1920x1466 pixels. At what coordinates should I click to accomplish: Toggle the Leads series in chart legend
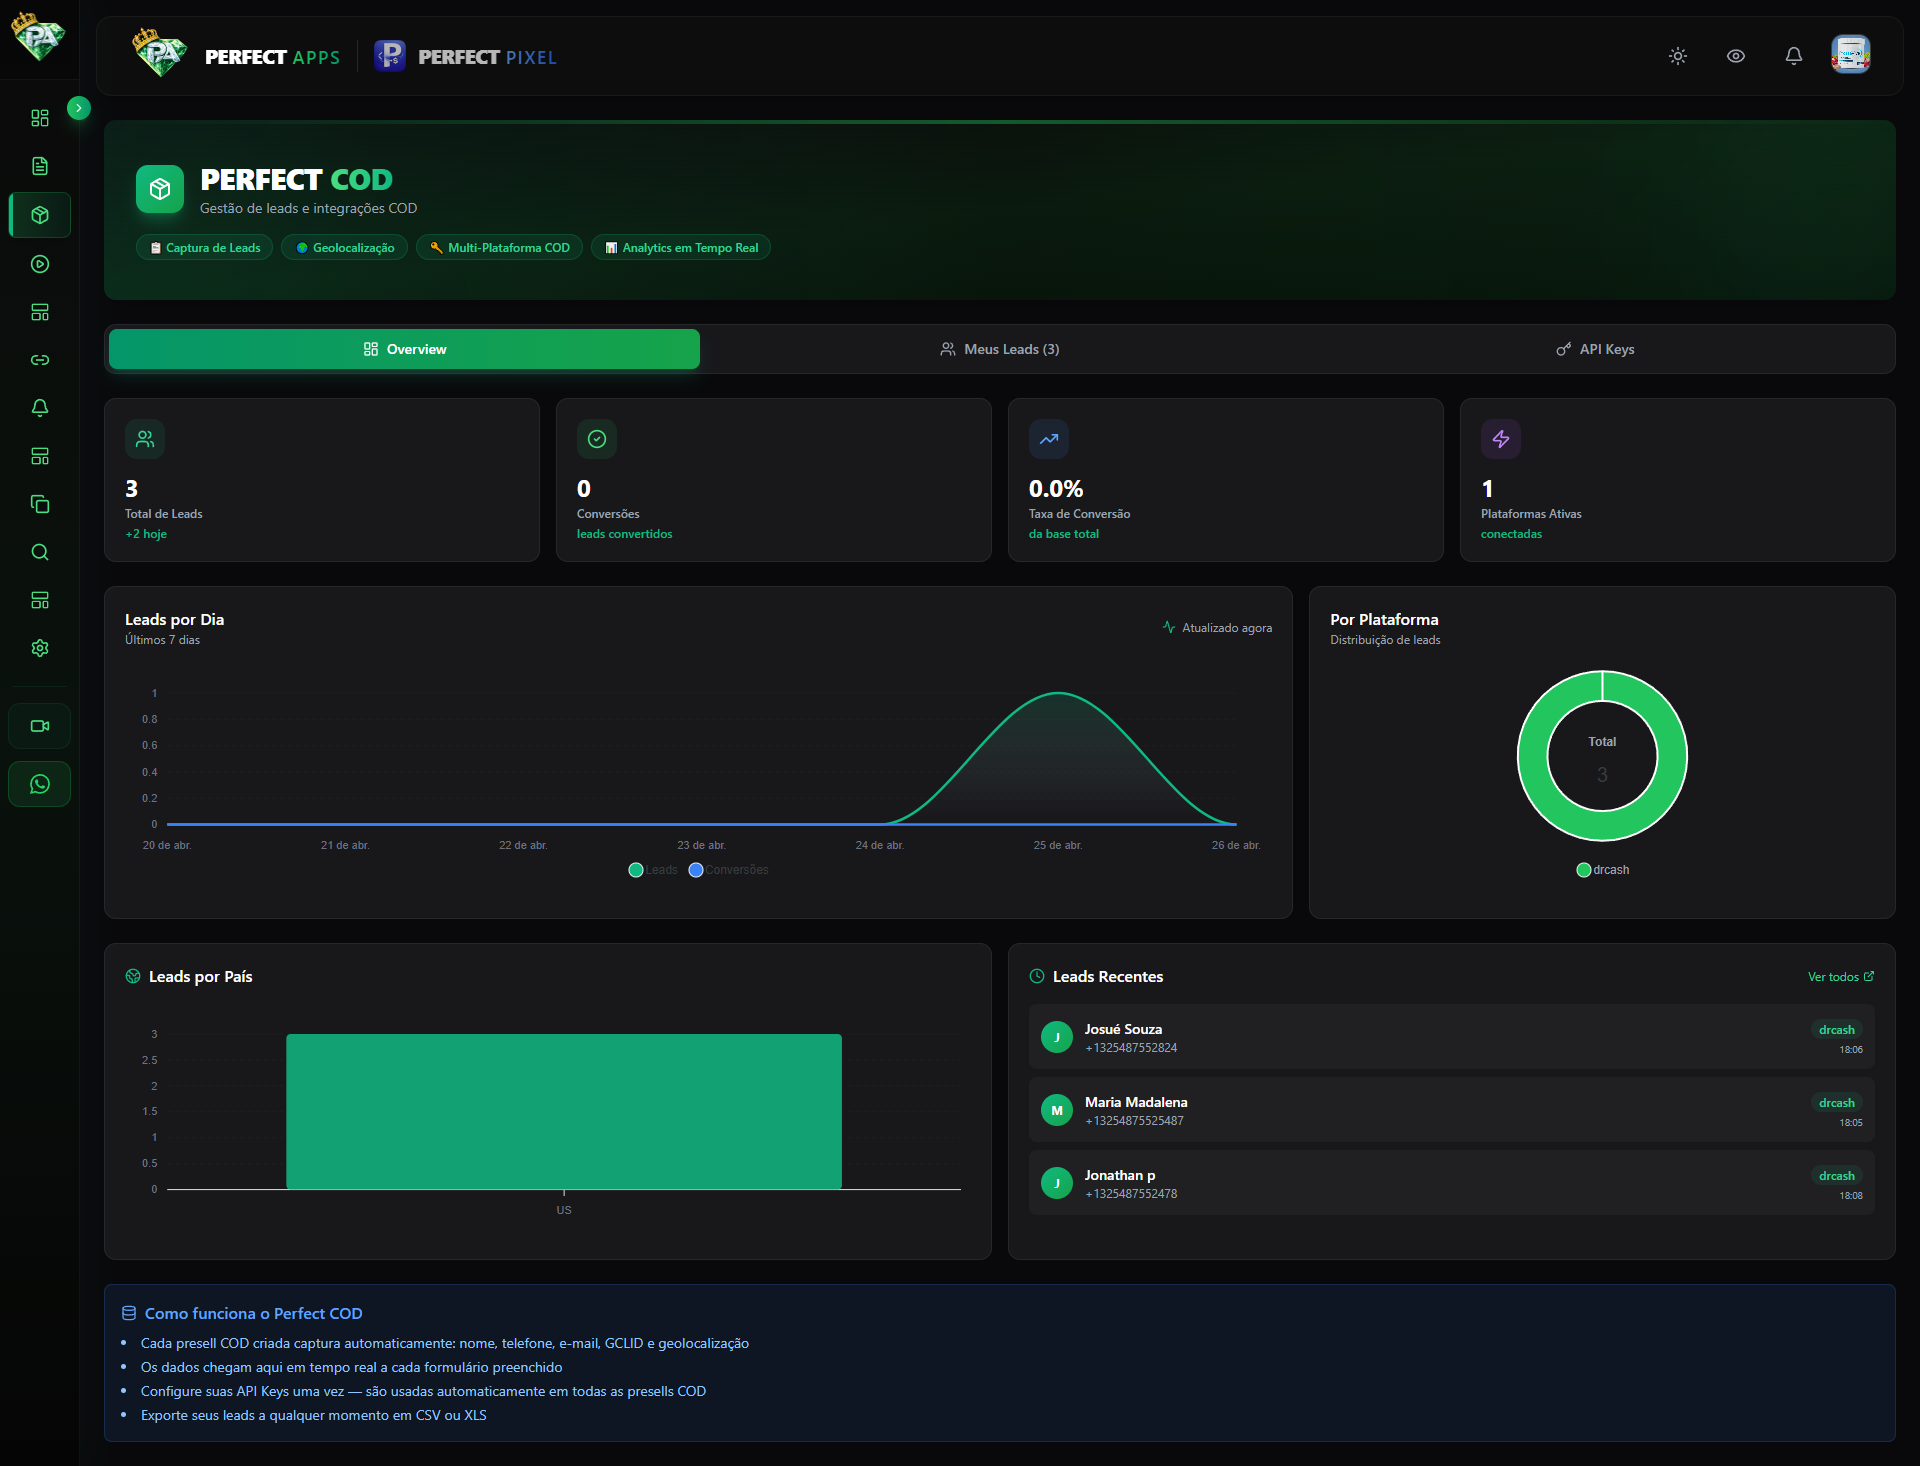pos(653,870)
